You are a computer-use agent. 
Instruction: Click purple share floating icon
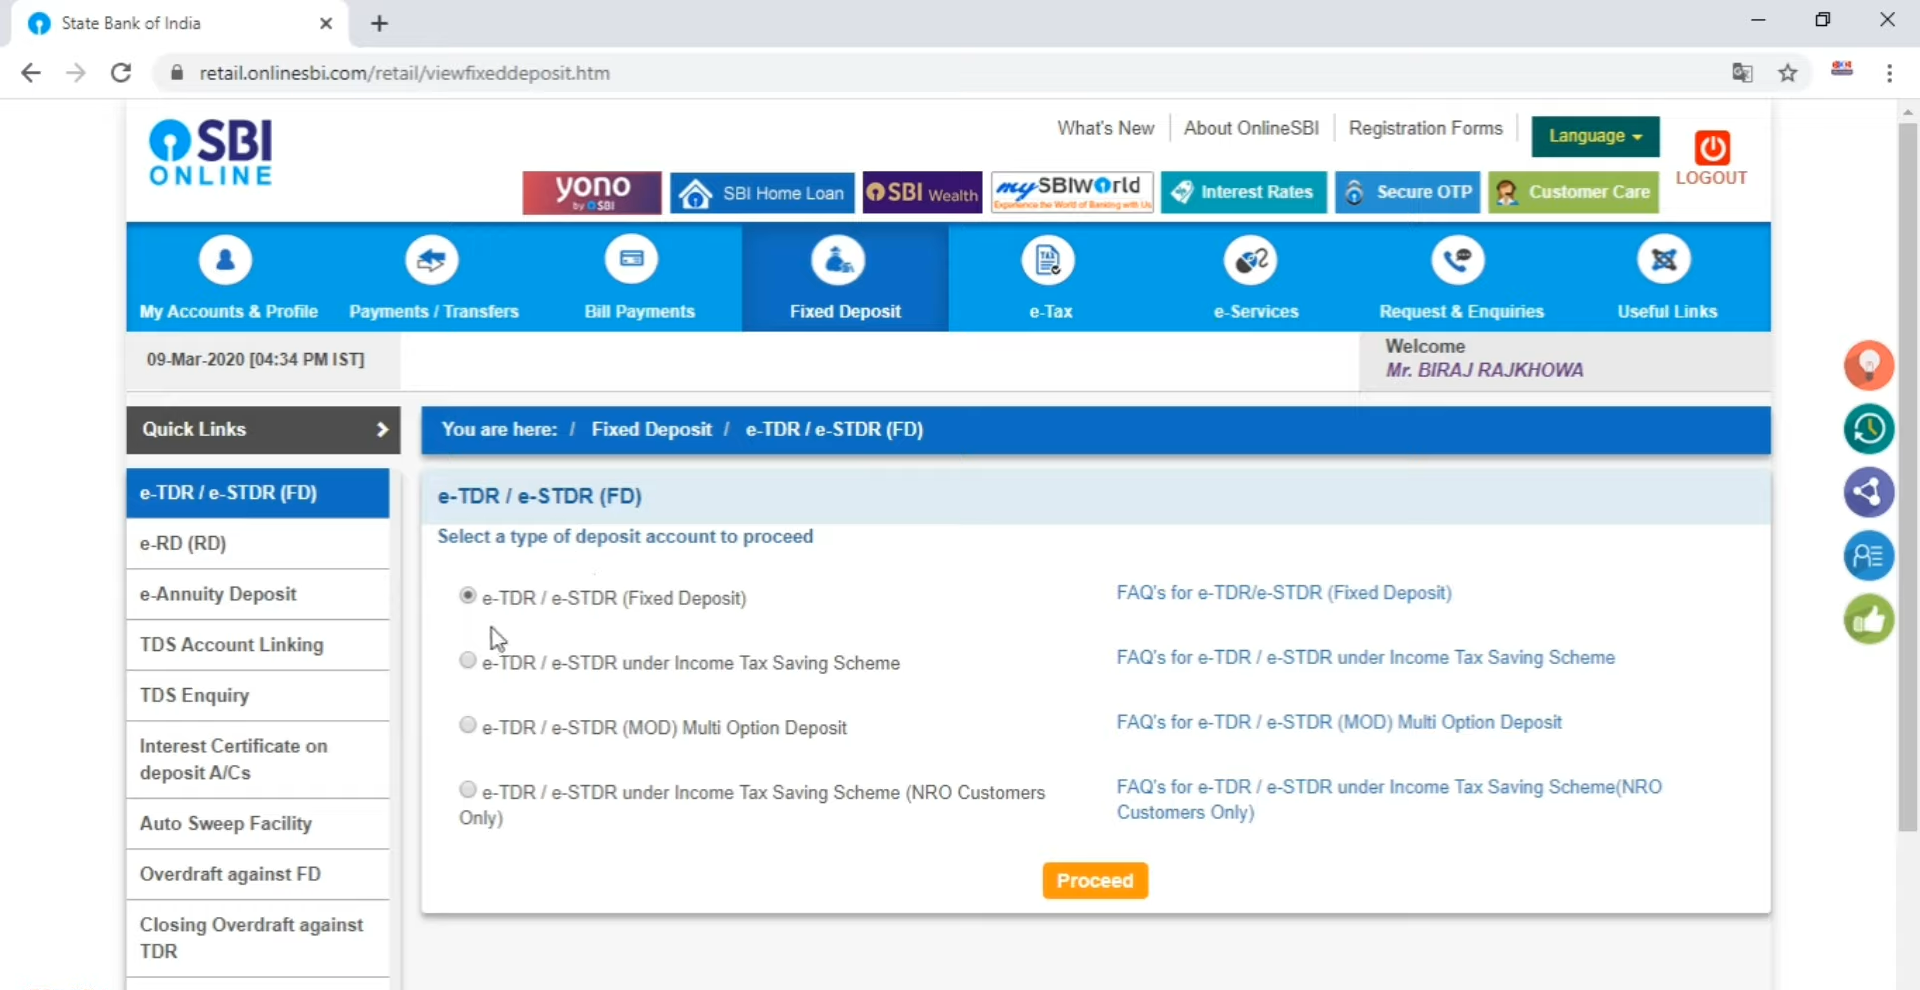(1869, 492)
